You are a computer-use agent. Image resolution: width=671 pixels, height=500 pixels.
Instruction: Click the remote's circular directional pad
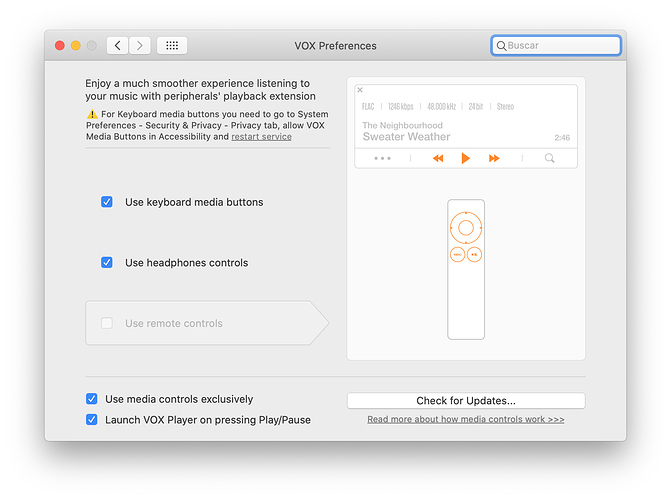[x=466, y=228]
